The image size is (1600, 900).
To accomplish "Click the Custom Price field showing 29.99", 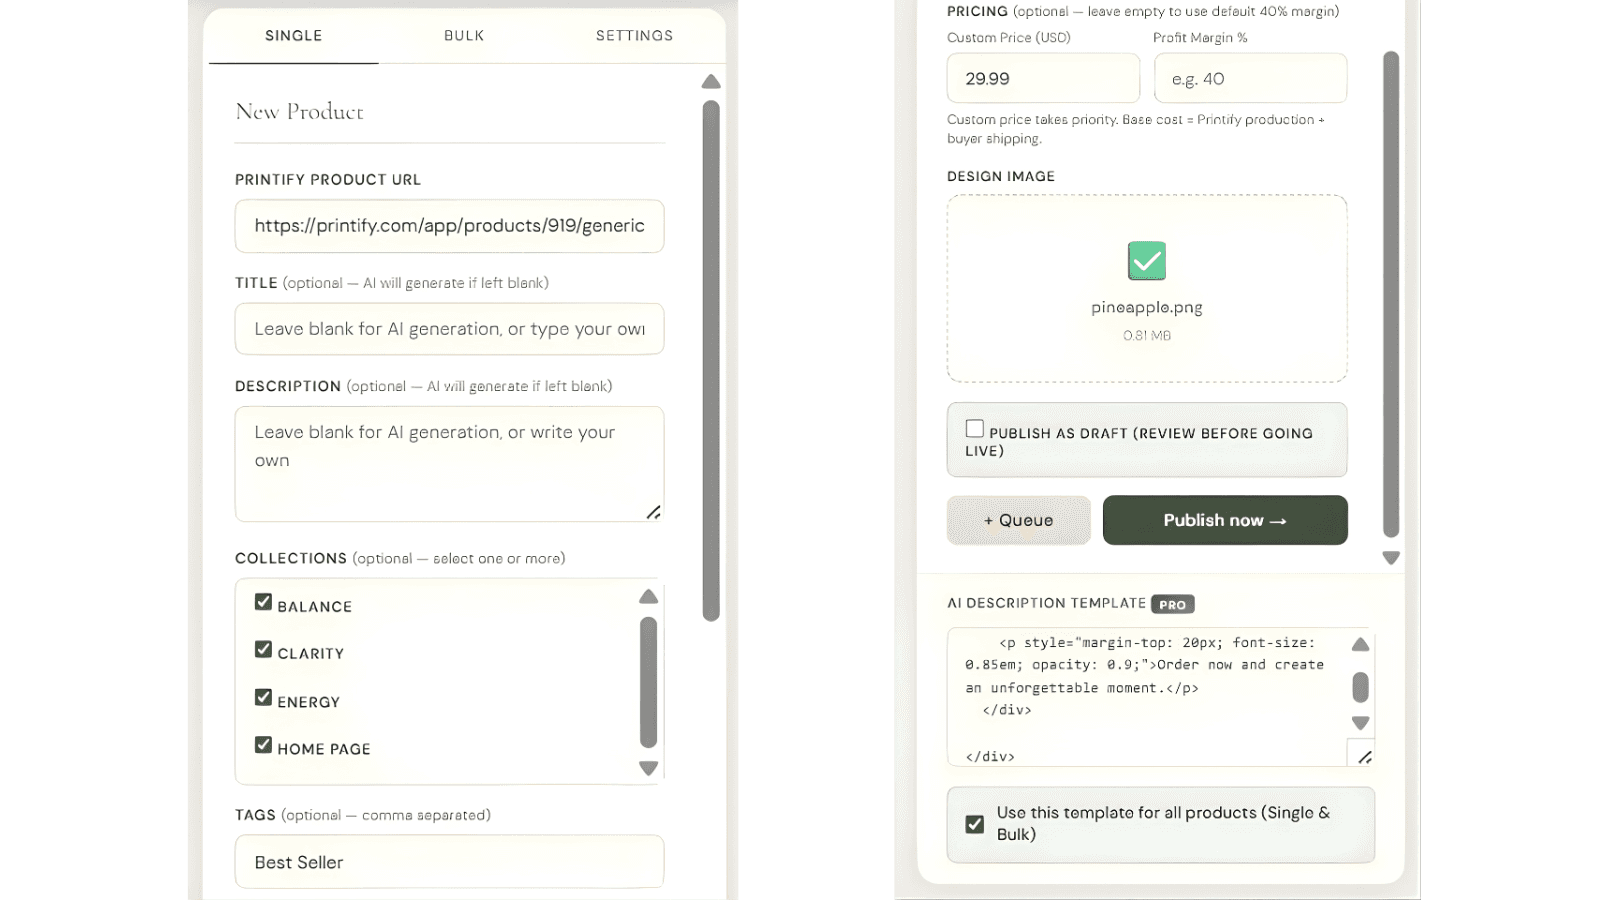I will [1043, 78].
